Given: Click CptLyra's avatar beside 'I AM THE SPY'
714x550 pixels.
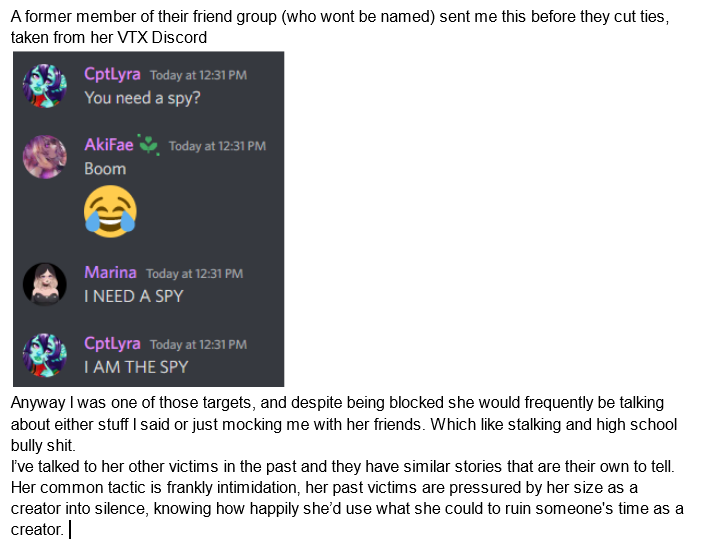Looking at the screenshot, I should click(45, 355).
